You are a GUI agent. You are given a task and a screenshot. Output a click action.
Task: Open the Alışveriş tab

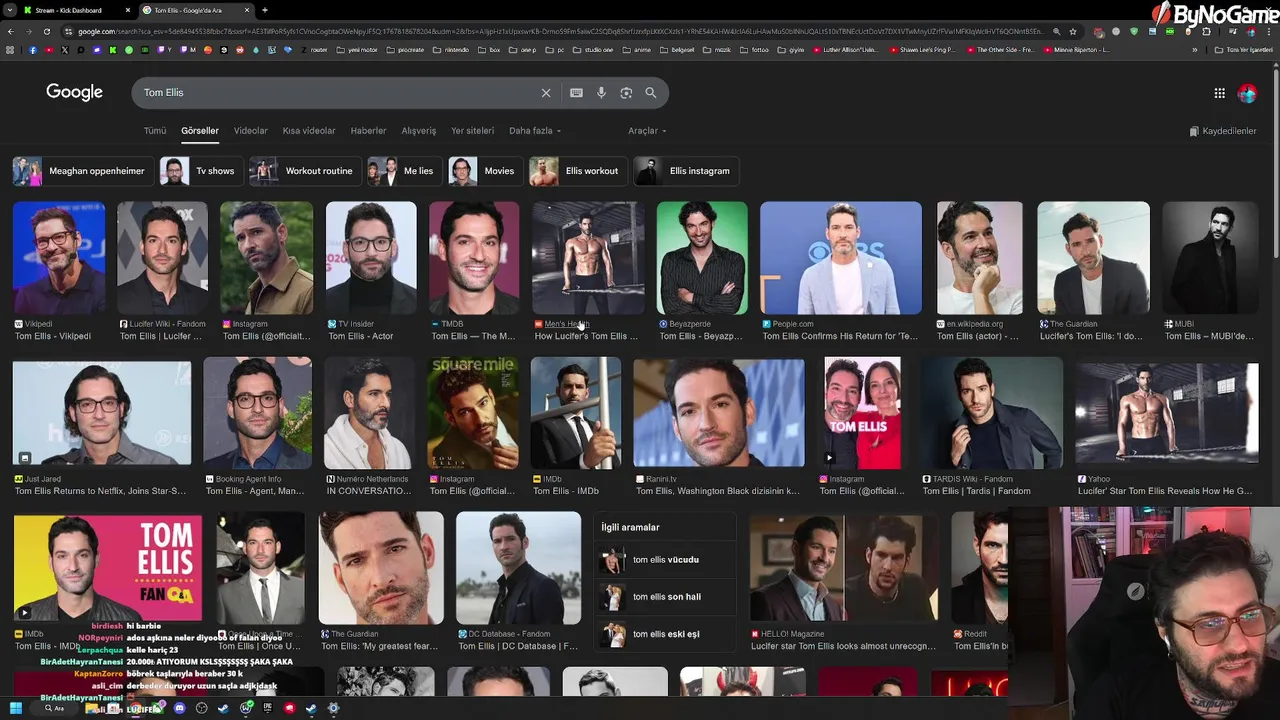coord(419,131)
